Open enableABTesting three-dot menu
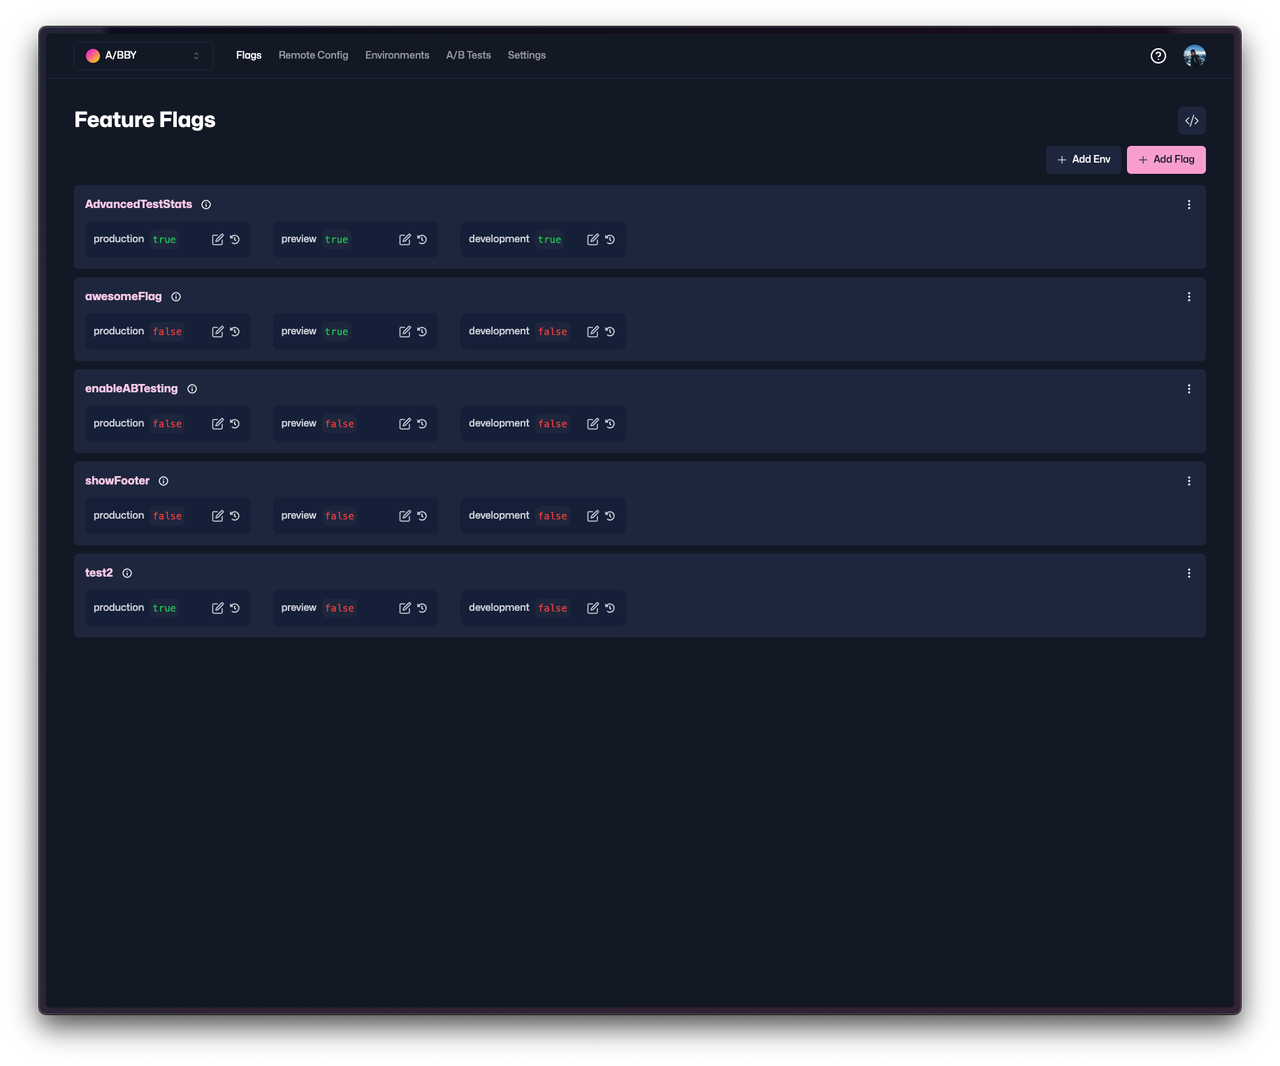 [x=1189, y=389]
